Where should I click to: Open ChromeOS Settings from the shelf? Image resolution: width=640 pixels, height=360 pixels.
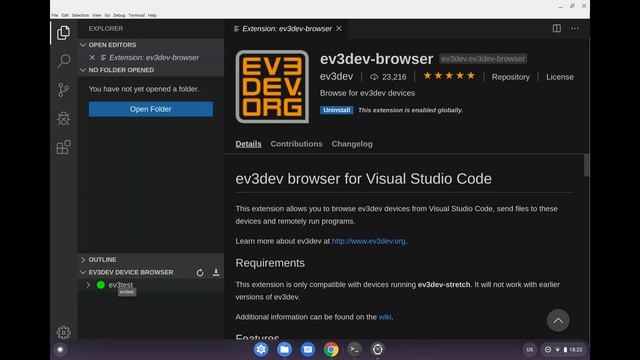click(261, 349)
